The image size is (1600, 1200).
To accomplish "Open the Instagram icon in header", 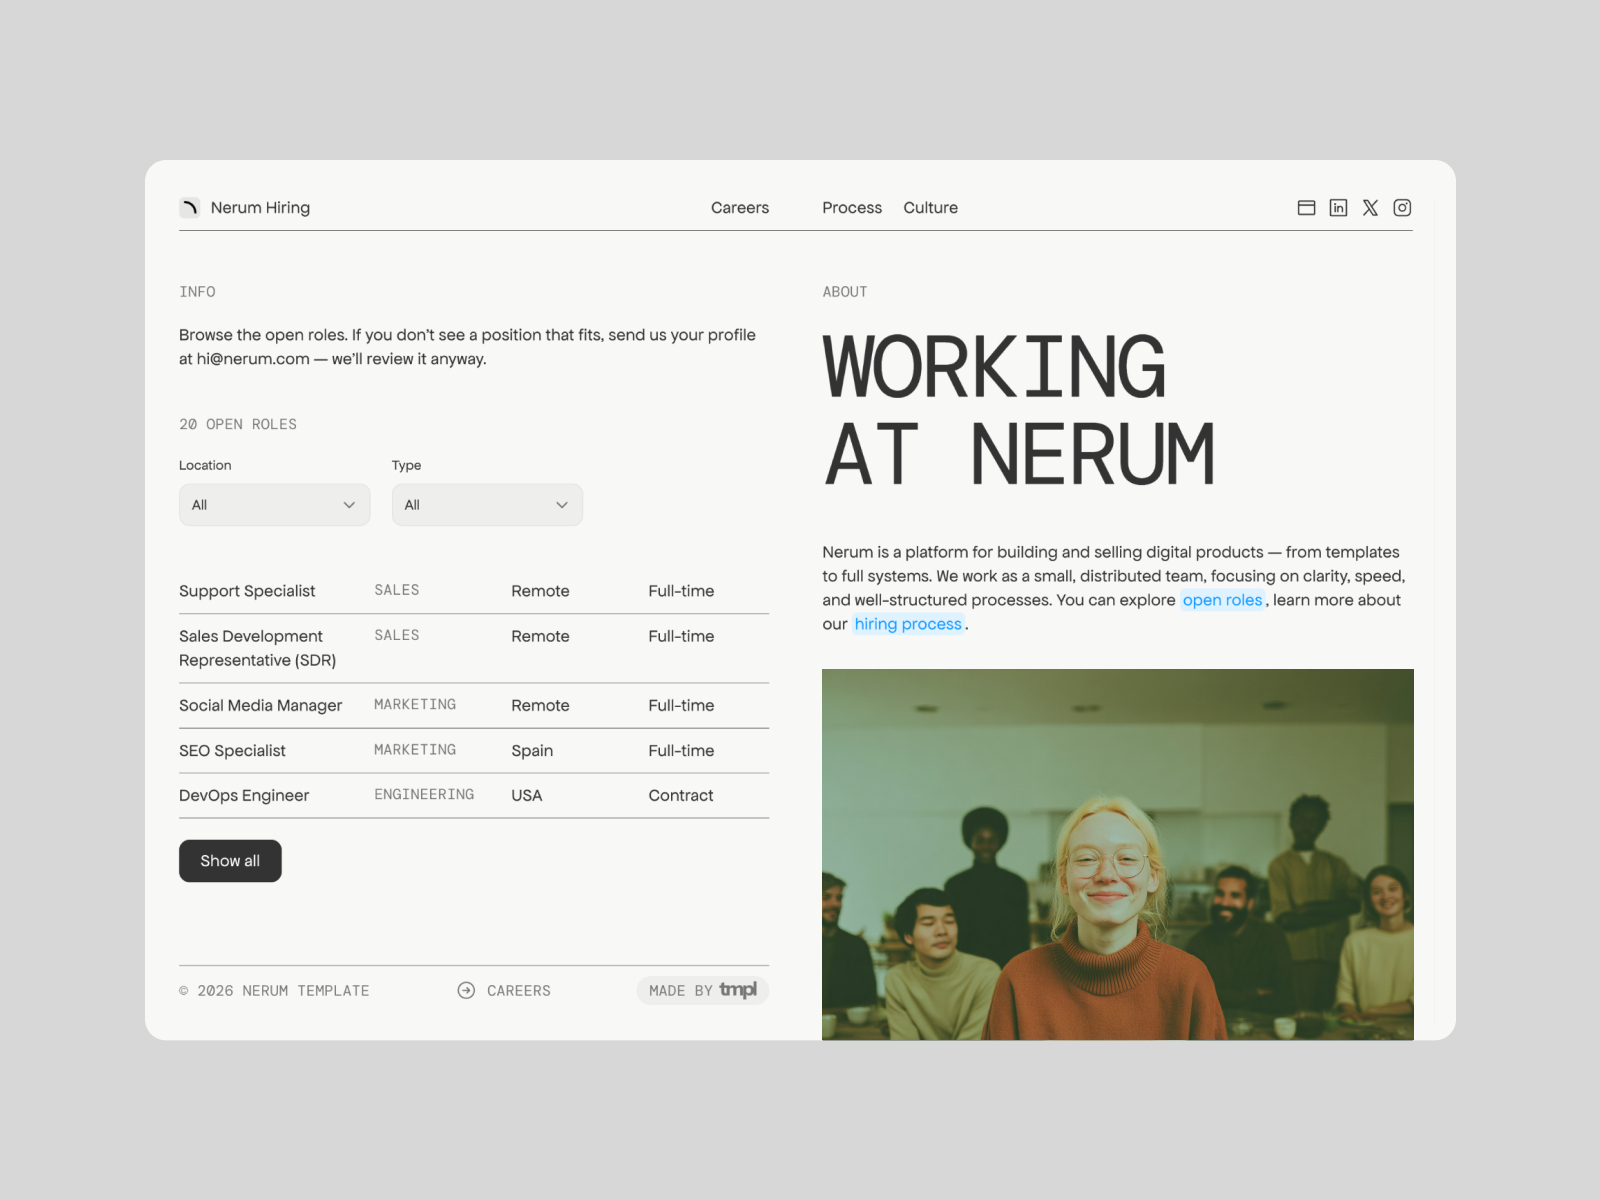I will (1402, 207).
